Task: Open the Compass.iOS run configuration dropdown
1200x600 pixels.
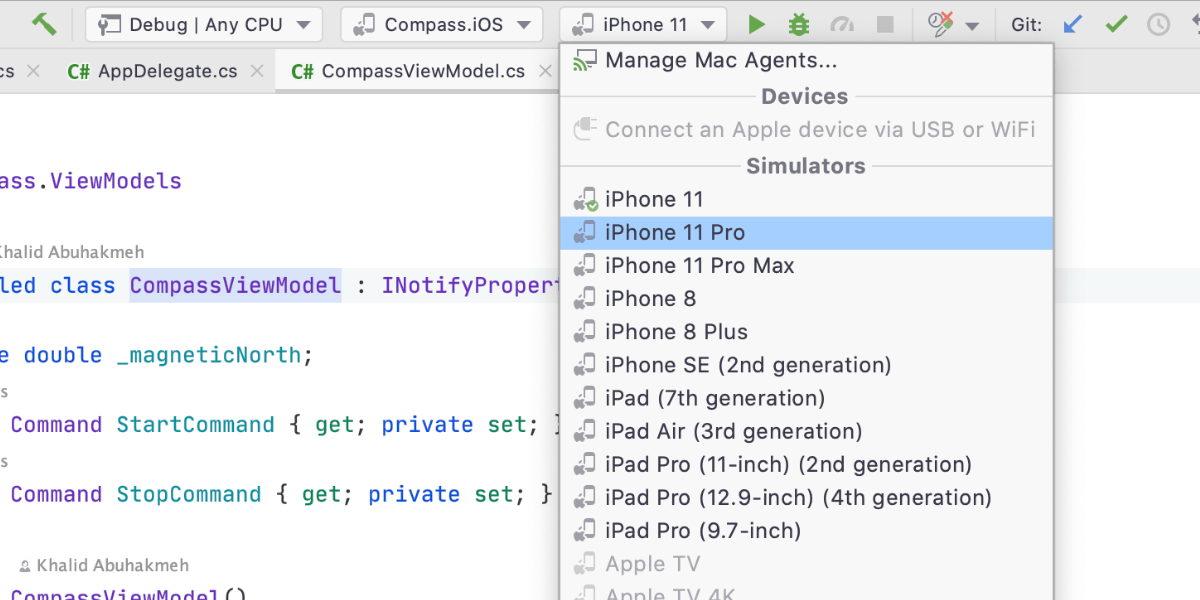Action: [x=441, y=25]
